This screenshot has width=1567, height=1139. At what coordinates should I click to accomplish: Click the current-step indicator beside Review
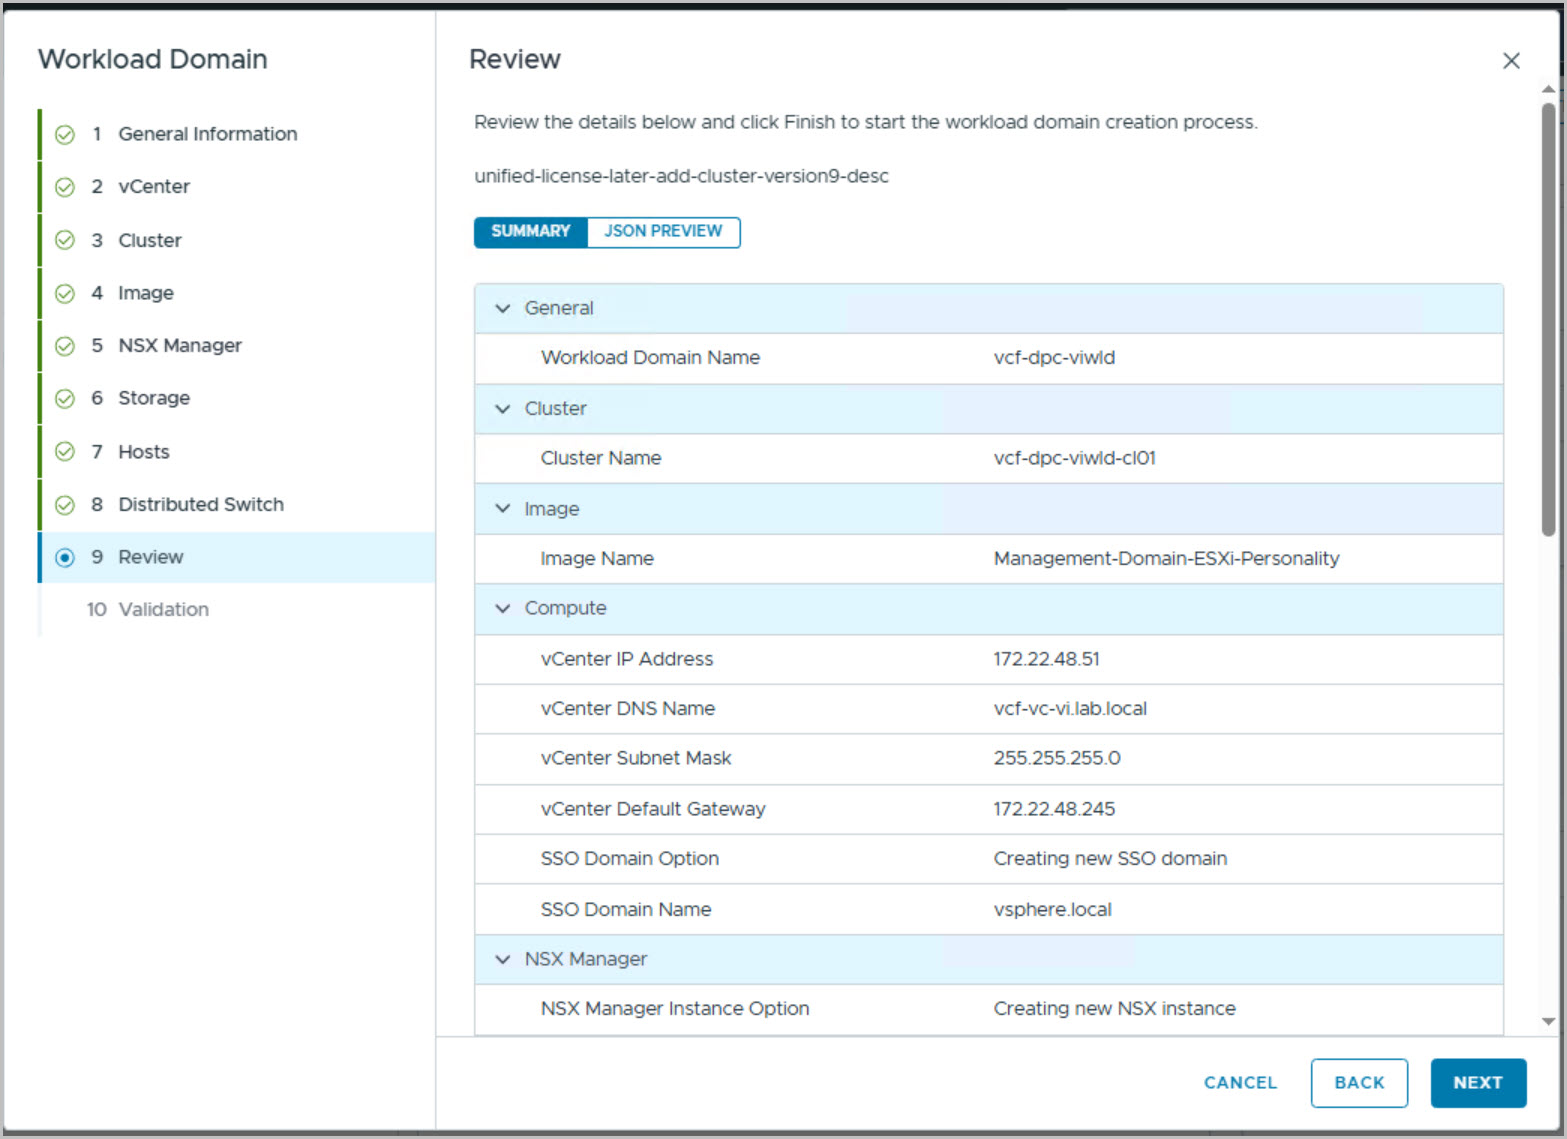(65, 558)
